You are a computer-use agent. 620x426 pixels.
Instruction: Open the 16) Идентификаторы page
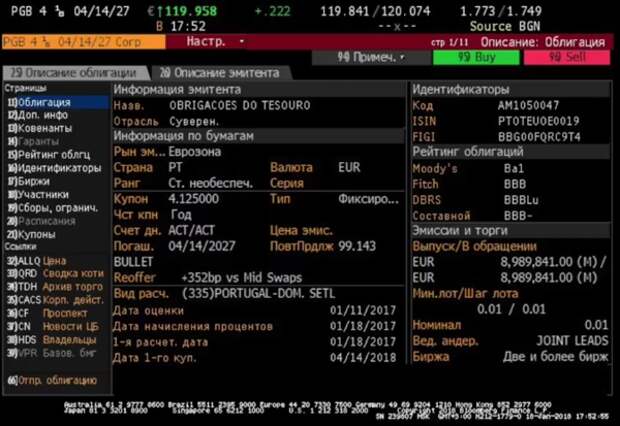point(55,168)
